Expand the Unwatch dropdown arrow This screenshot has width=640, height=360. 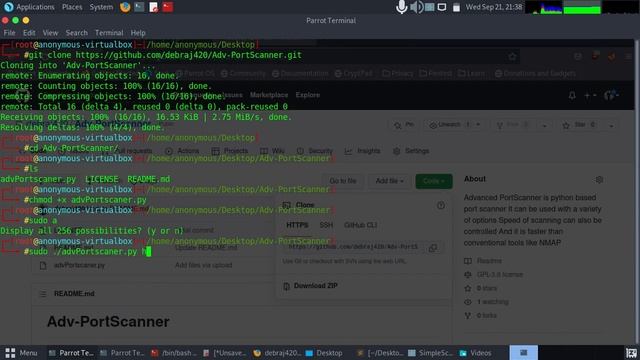click(x=478, y=125)
